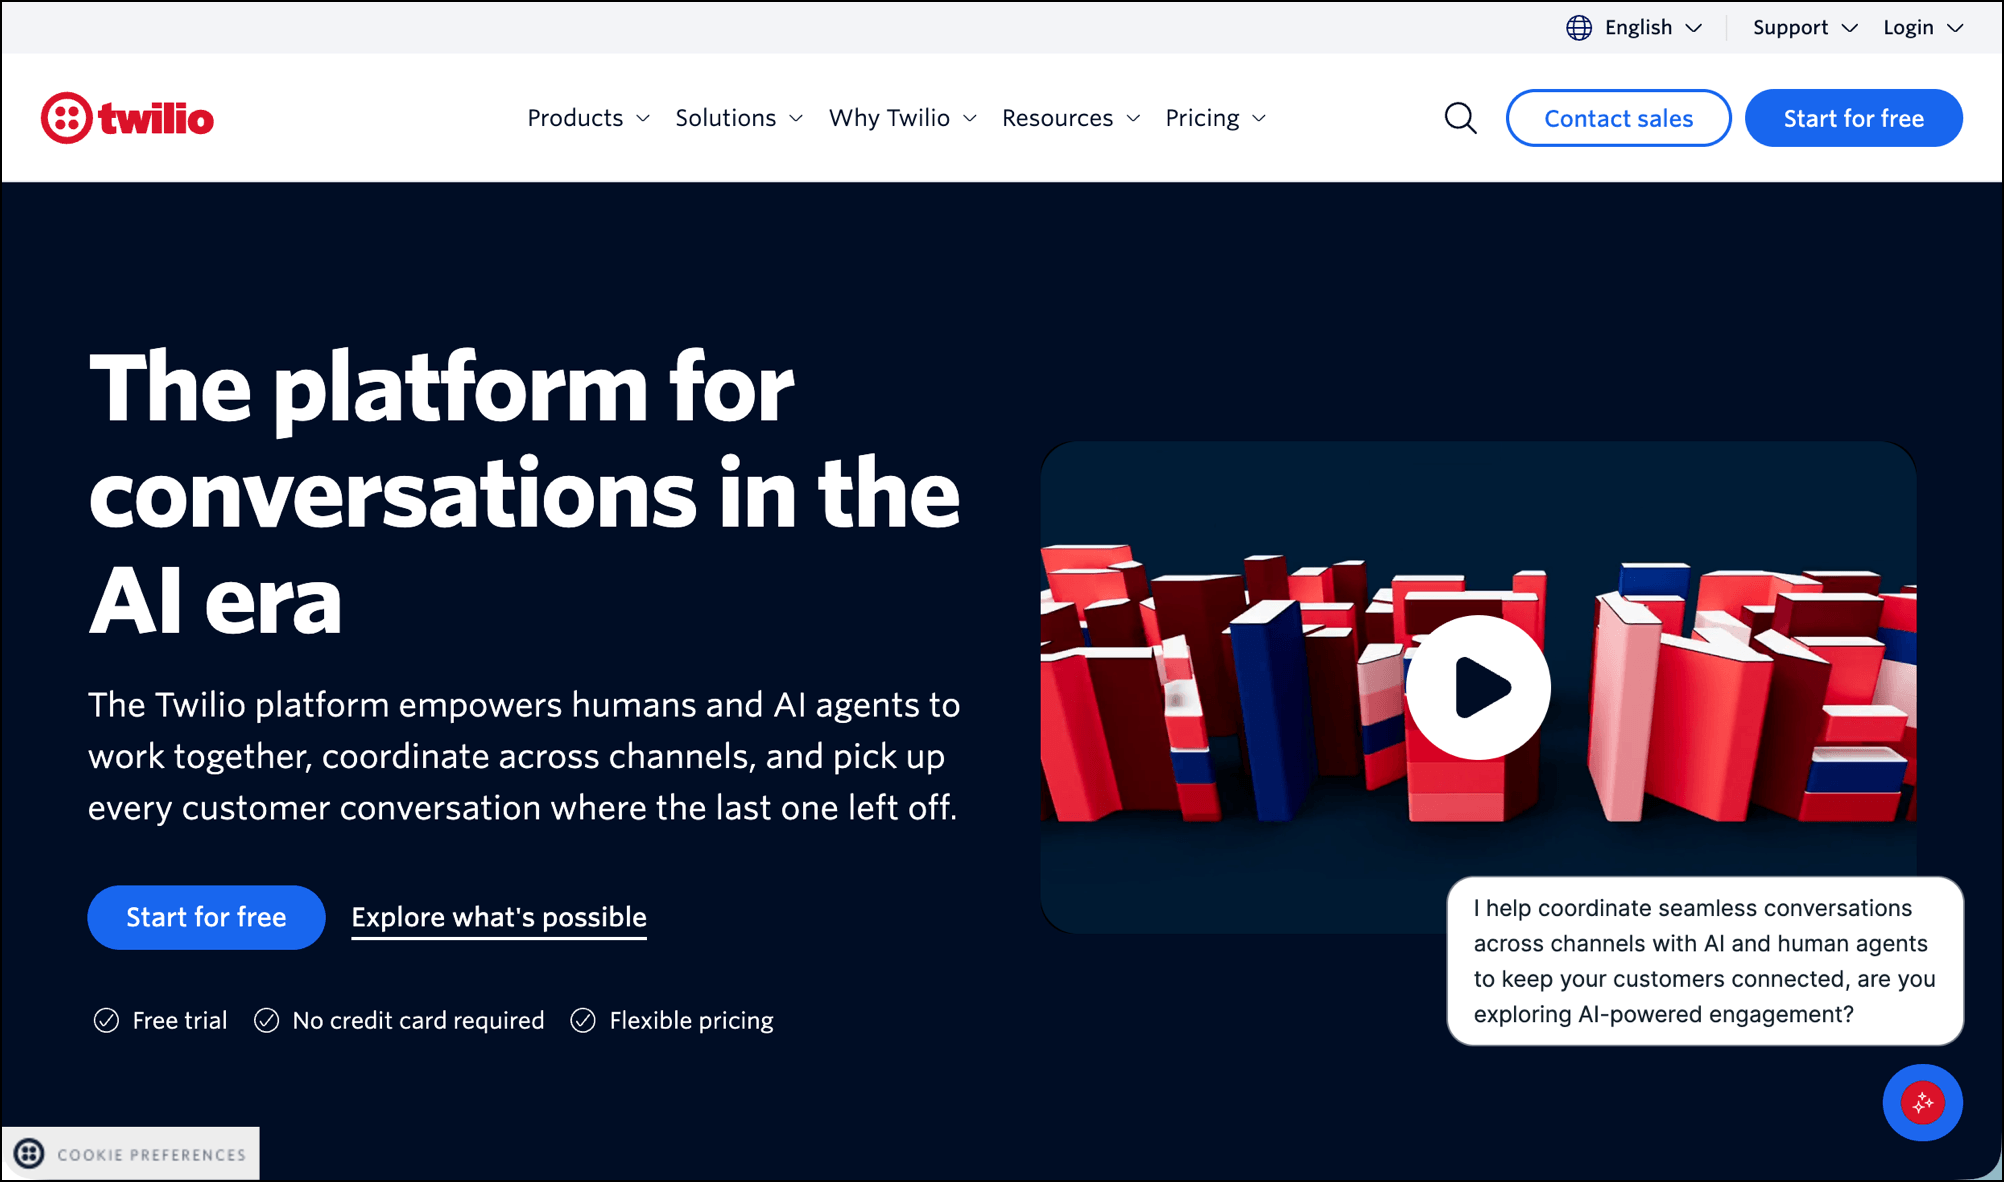Image resolution: width=2004 pixels, height=1182 pixels.
Task: Click the 'Flexible pricing' text
Action: (x=691, y=1020)
